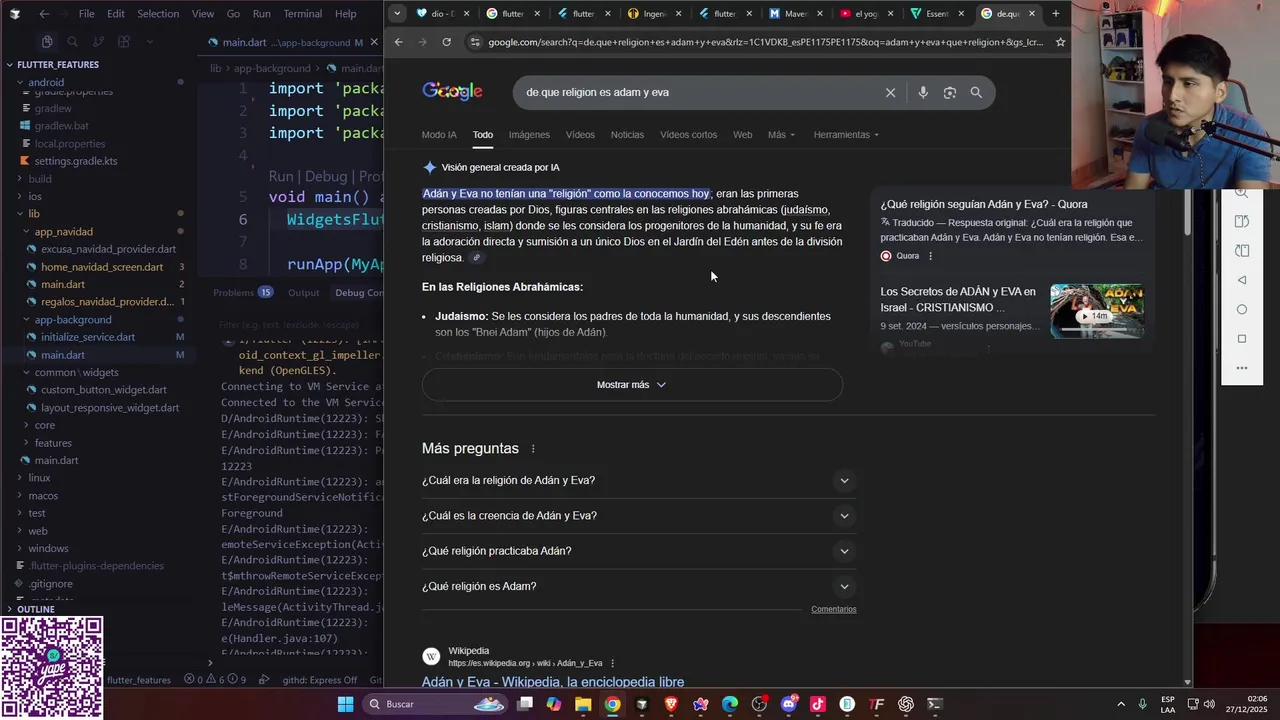1280x720 pixels.
Task: Click the Chrome address bar URL
Action: point(765,42)
